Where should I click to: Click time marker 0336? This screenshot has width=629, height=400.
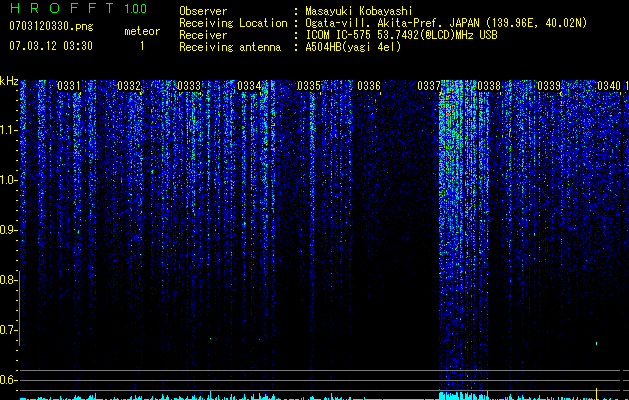[369, 86]
